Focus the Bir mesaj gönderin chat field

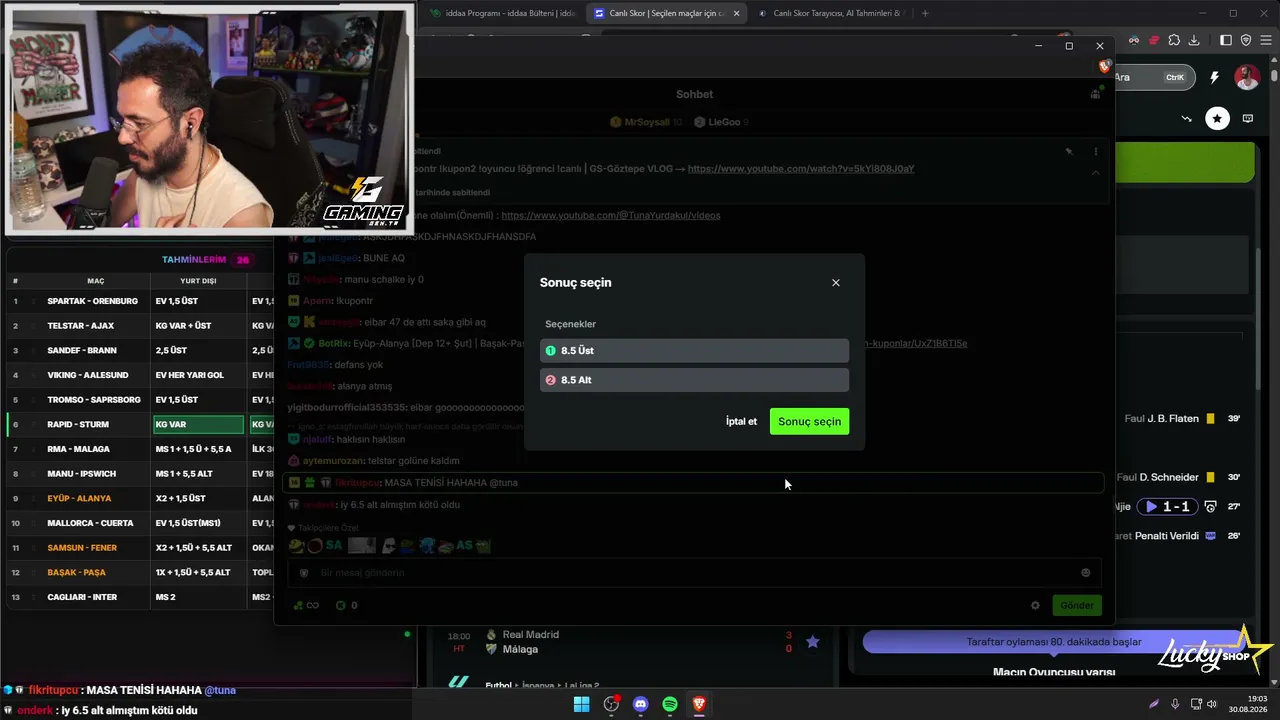pos(693,573)
